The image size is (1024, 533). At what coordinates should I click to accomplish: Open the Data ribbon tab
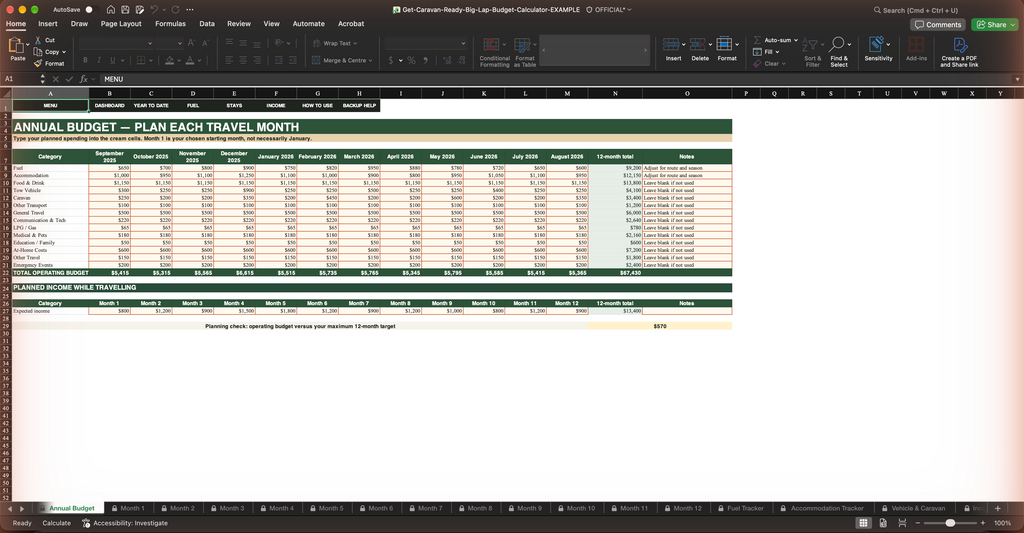point(207,24)
